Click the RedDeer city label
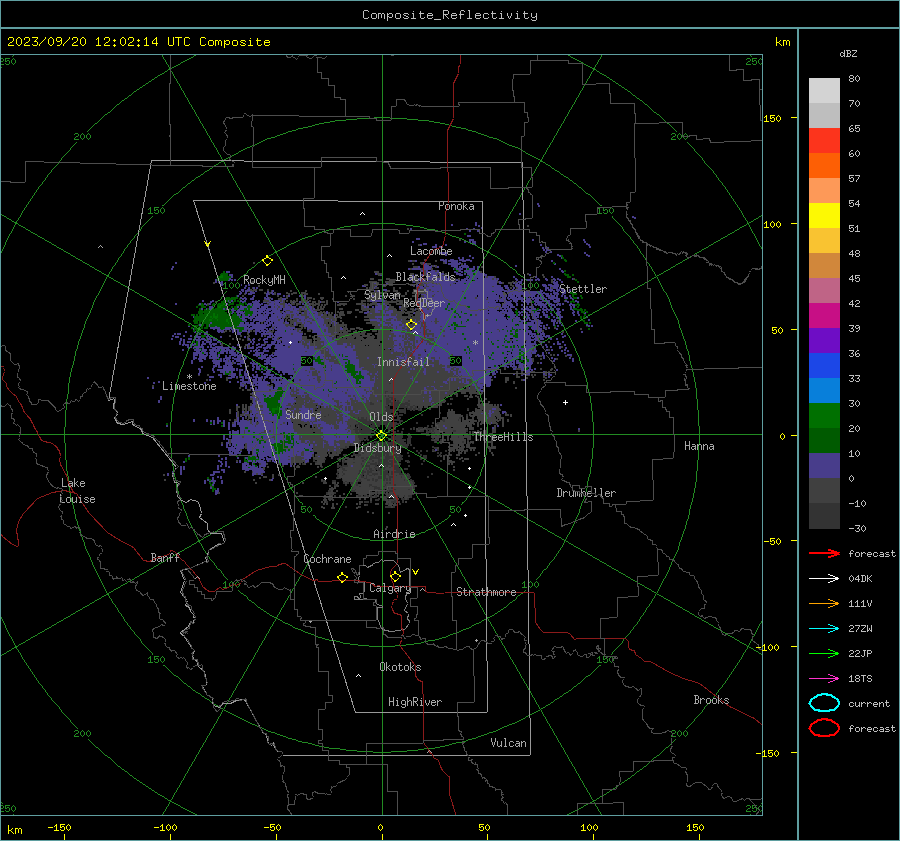Viewport: 900px width, 841px height. coord(424,303)
